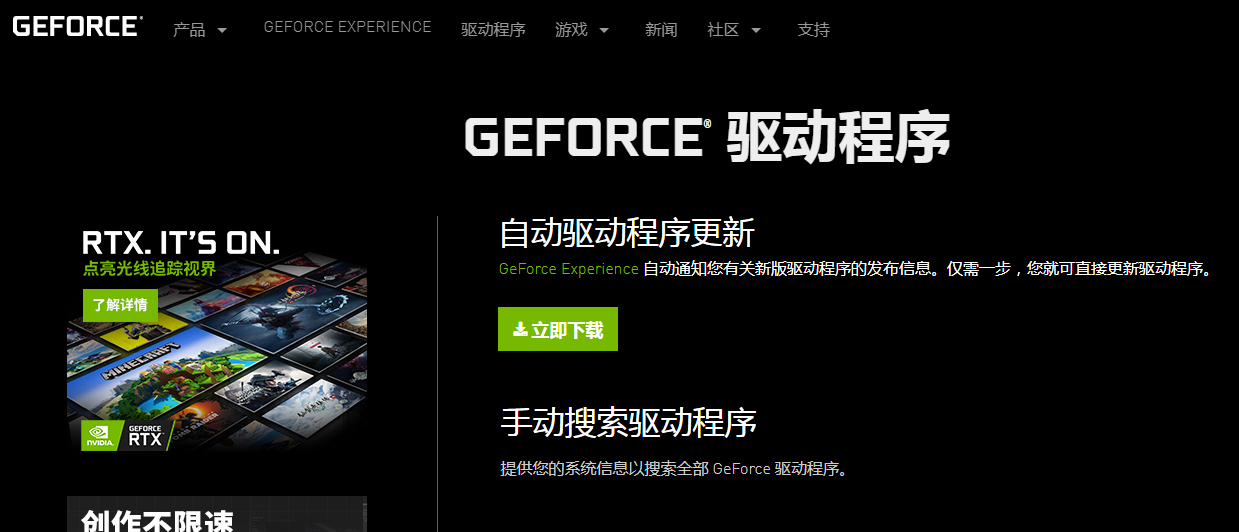Follow the green GeForce Experience text link
Viewport: 1239px width, 532px height.
[x=568, y=269]
